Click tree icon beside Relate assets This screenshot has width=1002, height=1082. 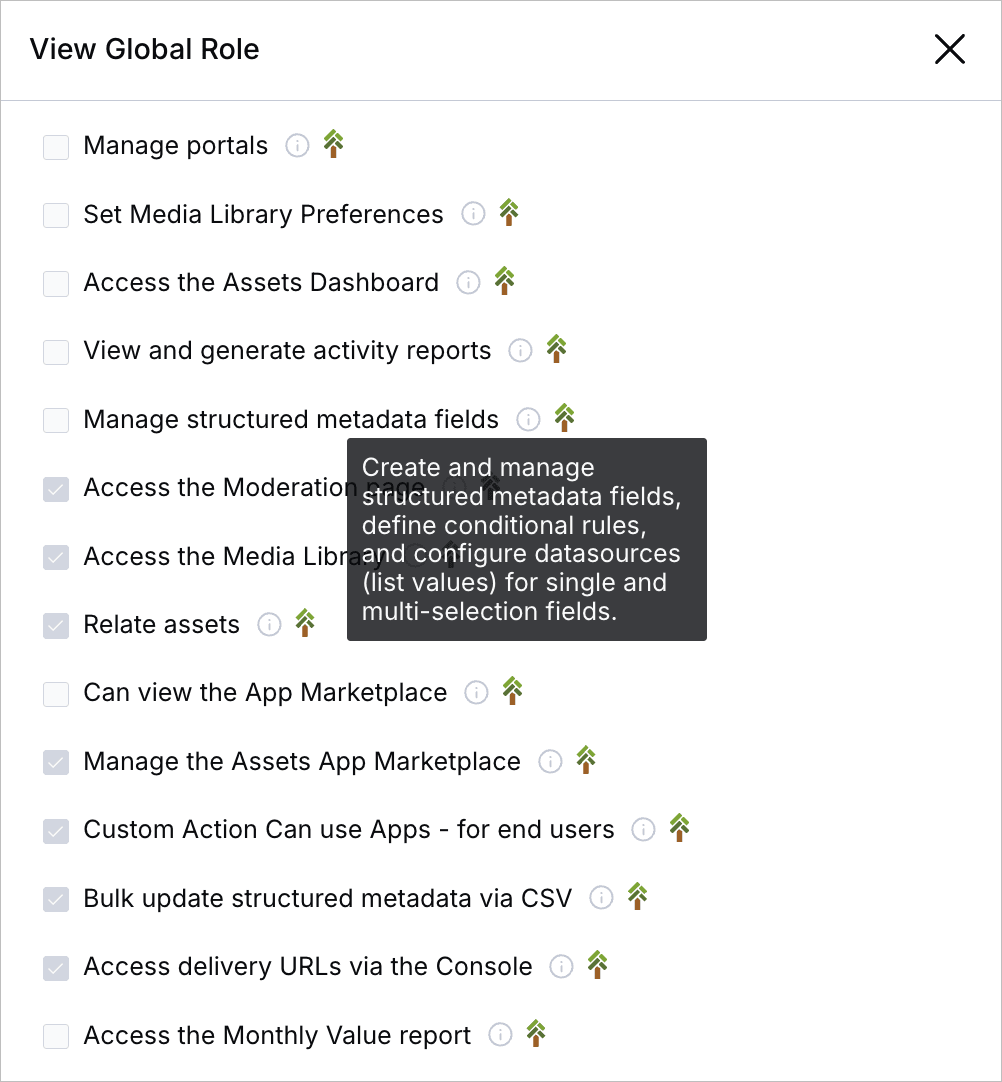point(305,623)
